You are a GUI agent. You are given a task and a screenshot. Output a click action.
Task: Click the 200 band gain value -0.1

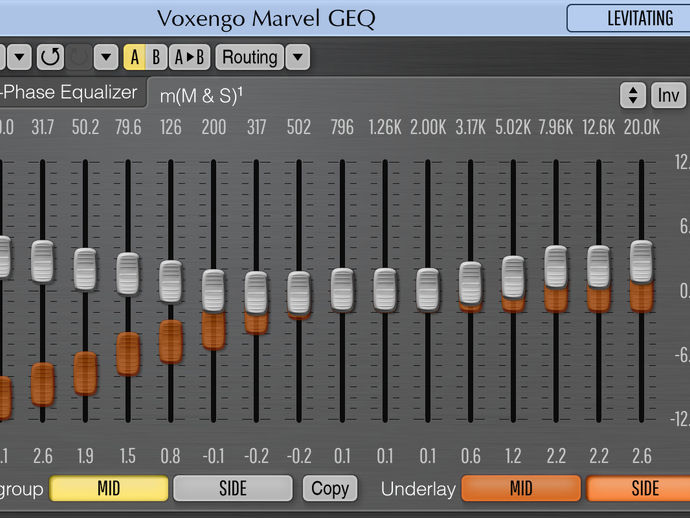[x=213, y=456]
